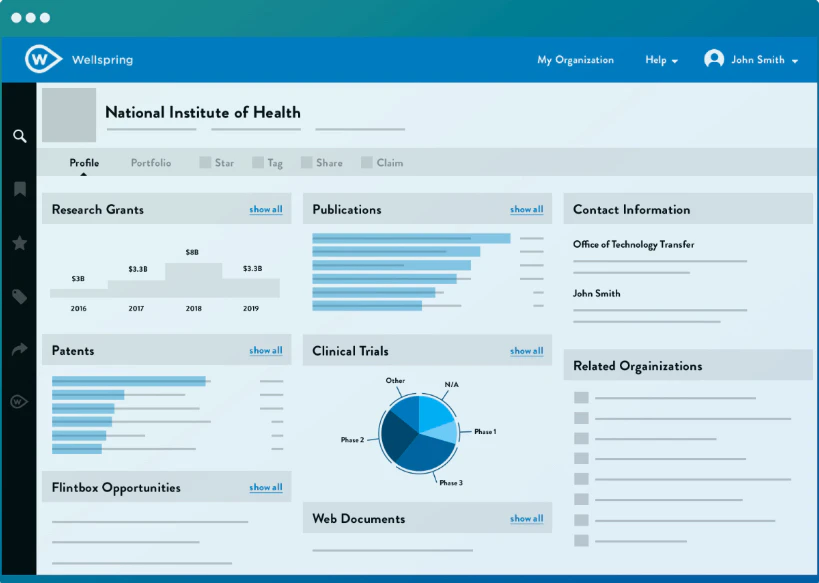Viewport: 819px width, 583px height.
Task: Click the organization logo thumbnail placeholder
Action: point(69,115)
